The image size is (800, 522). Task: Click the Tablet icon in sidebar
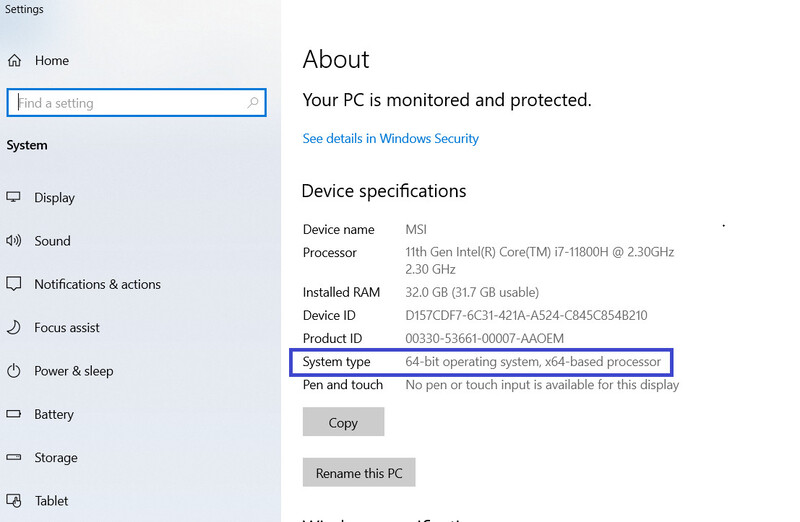click(x=14, y=501)
